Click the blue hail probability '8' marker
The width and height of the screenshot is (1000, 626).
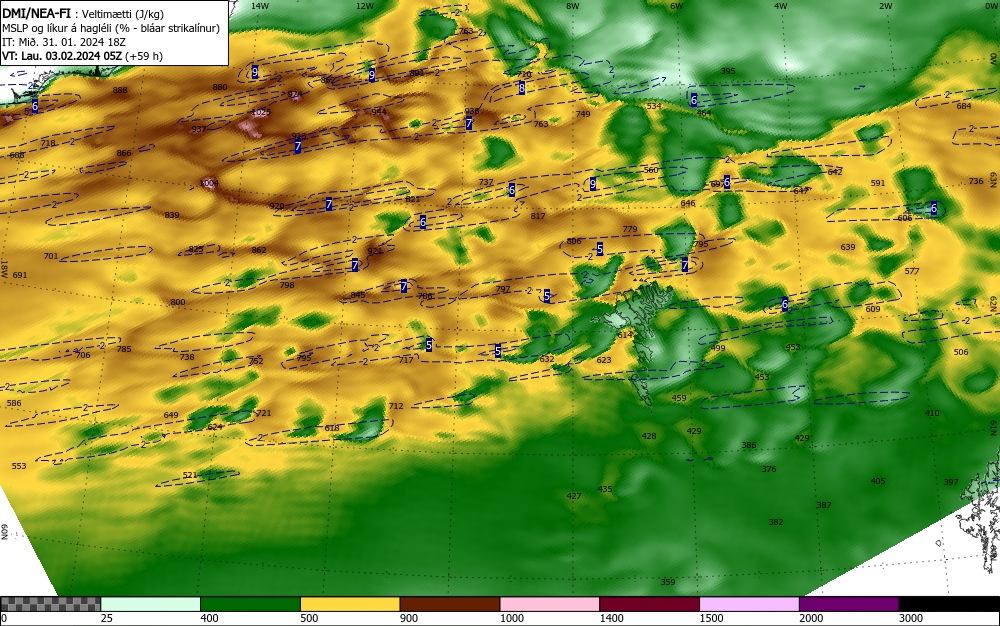pos(522,89)
